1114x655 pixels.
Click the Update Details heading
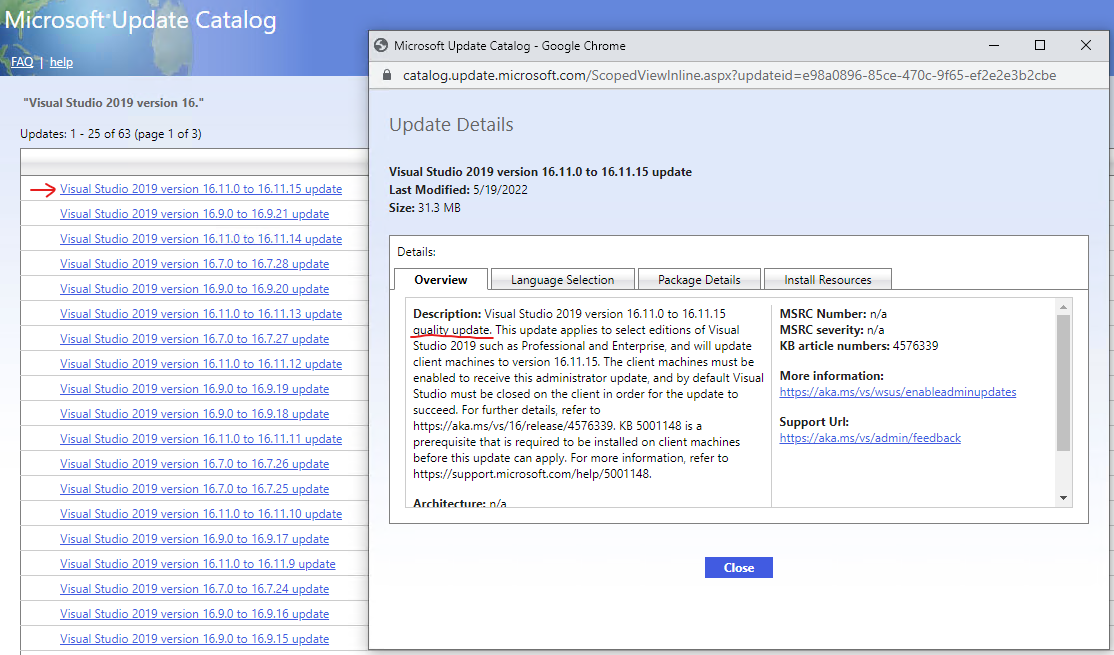[x=451, y=124]
